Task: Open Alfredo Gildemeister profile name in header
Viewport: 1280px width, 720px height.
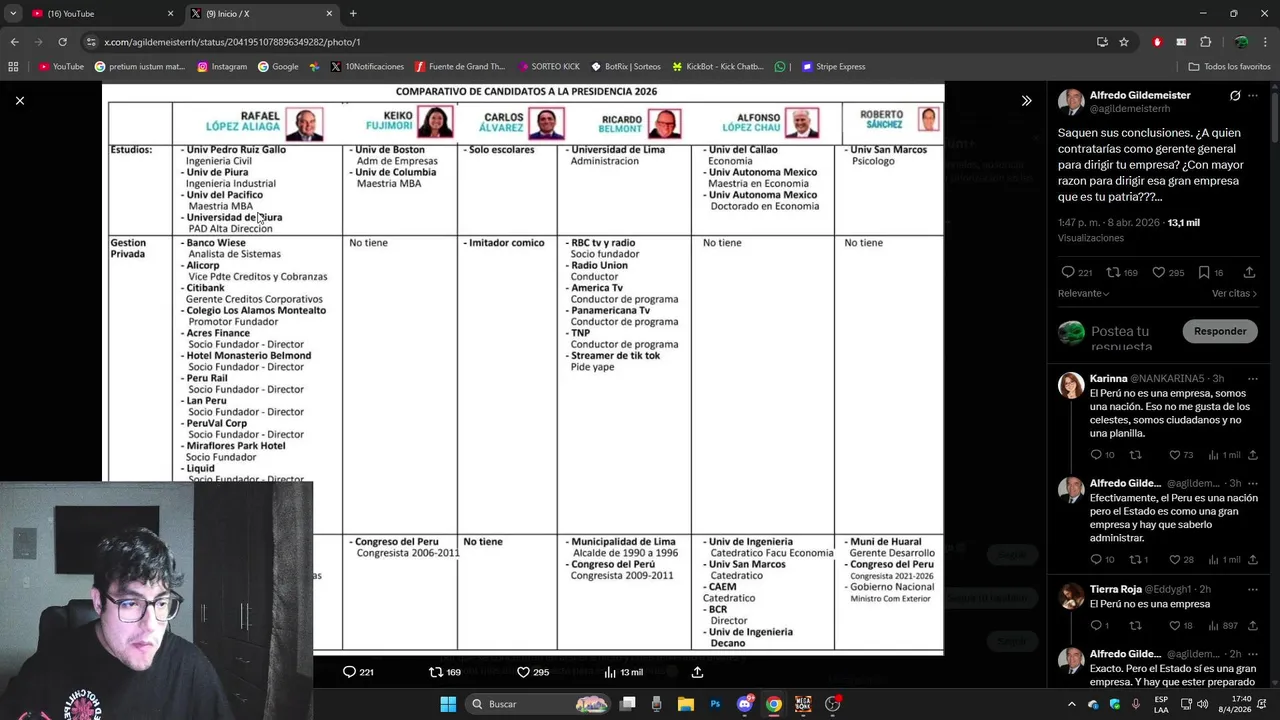Action: tap(1140, 95)
